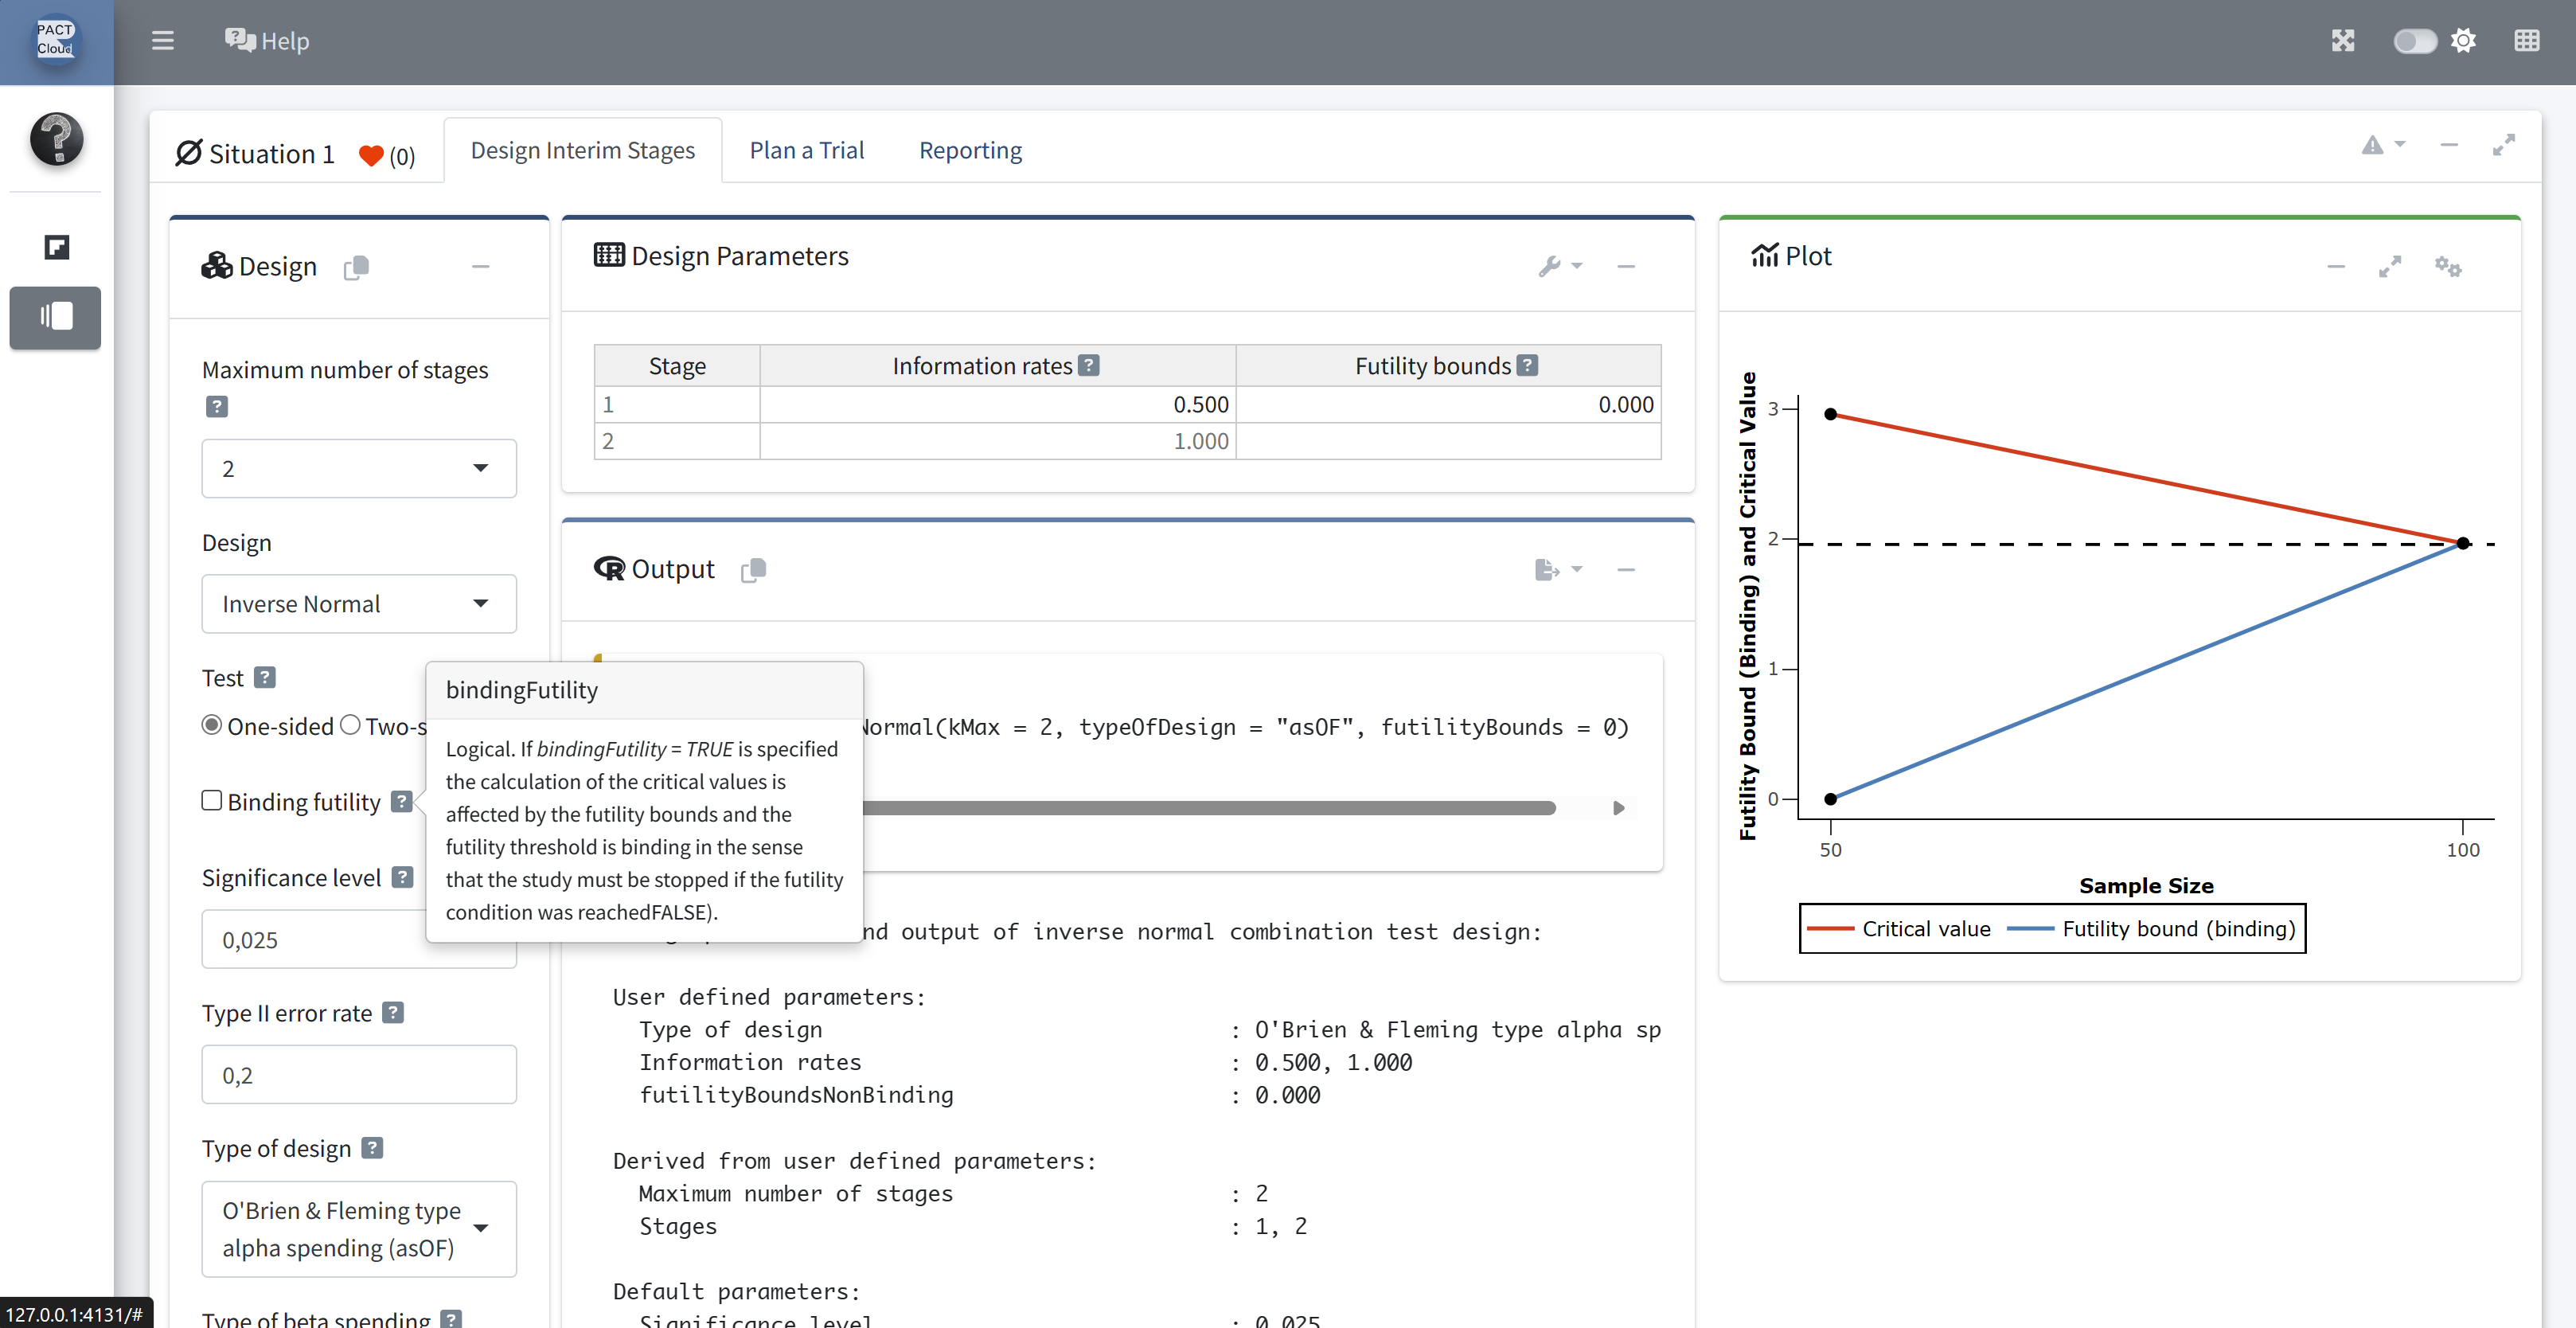Click the Information rates help badge

(x=1089, y=365)
